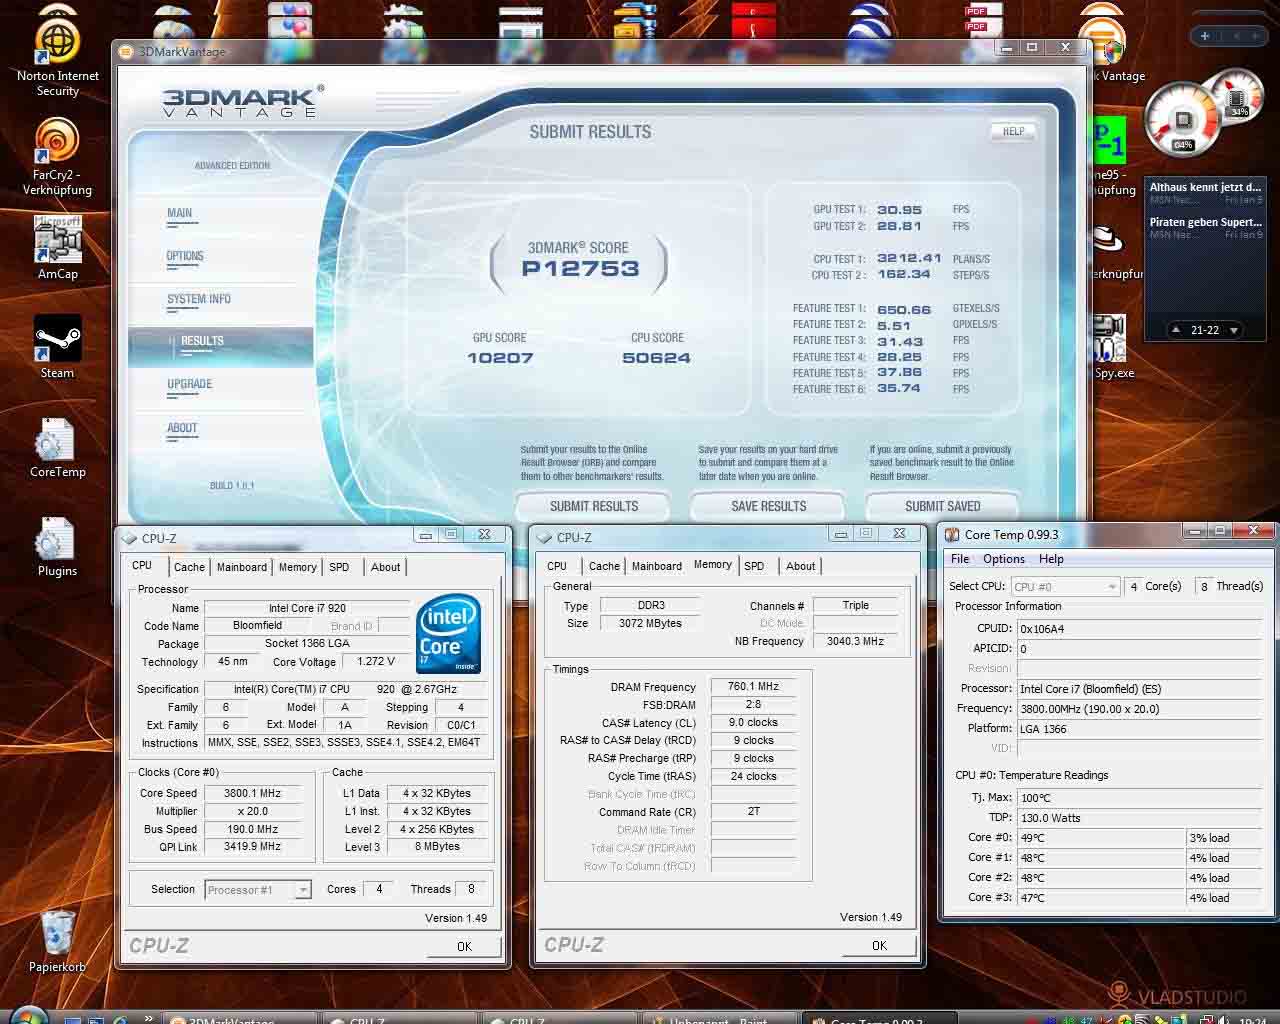
Task: Expand the 21-22 feed pager down arrow
Action: tap(1234, 330)
